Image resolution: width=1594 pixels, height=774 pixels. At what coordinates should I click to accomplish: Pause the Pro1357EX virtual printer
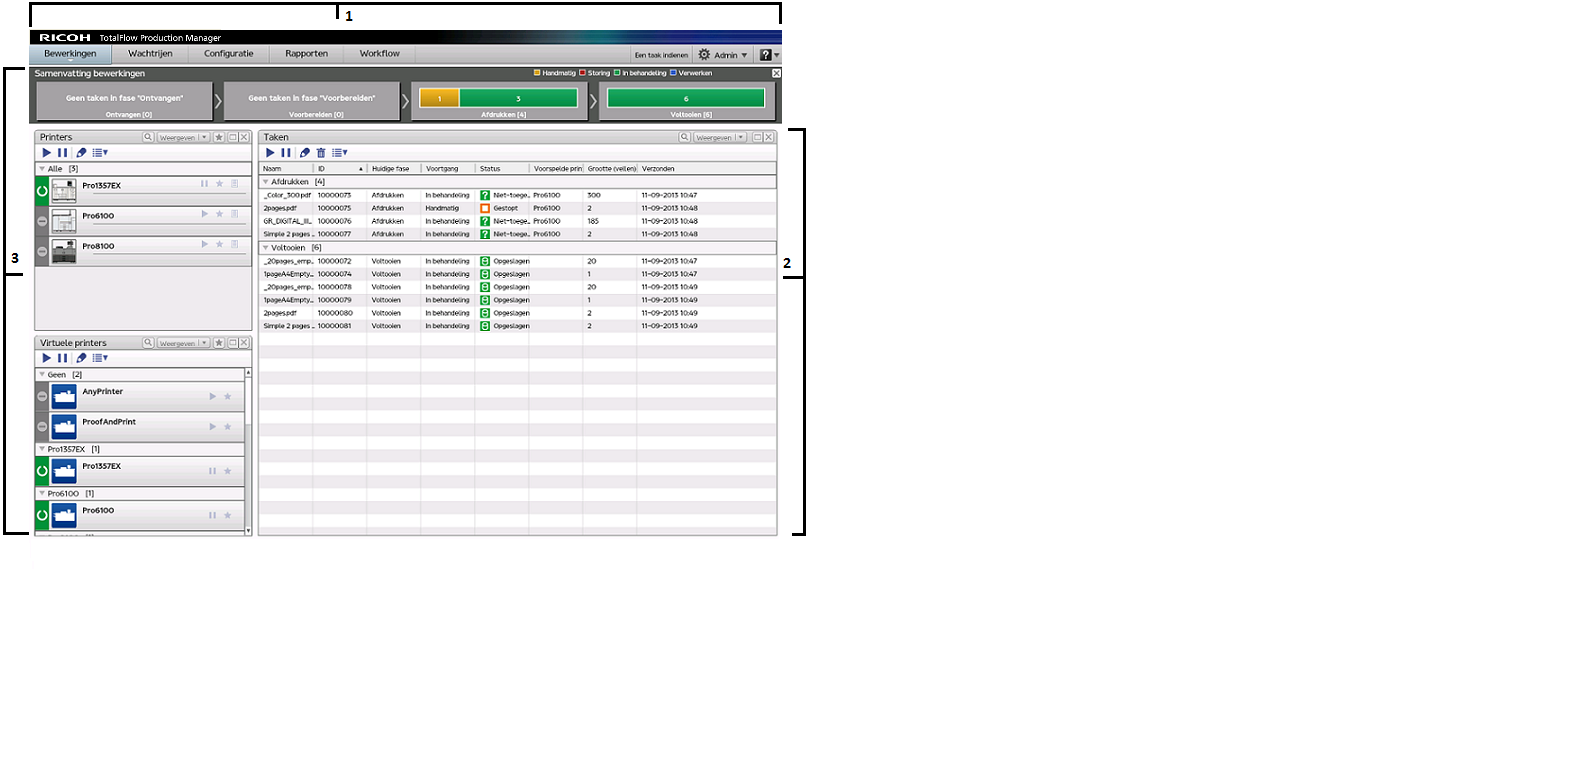(213, 471)
